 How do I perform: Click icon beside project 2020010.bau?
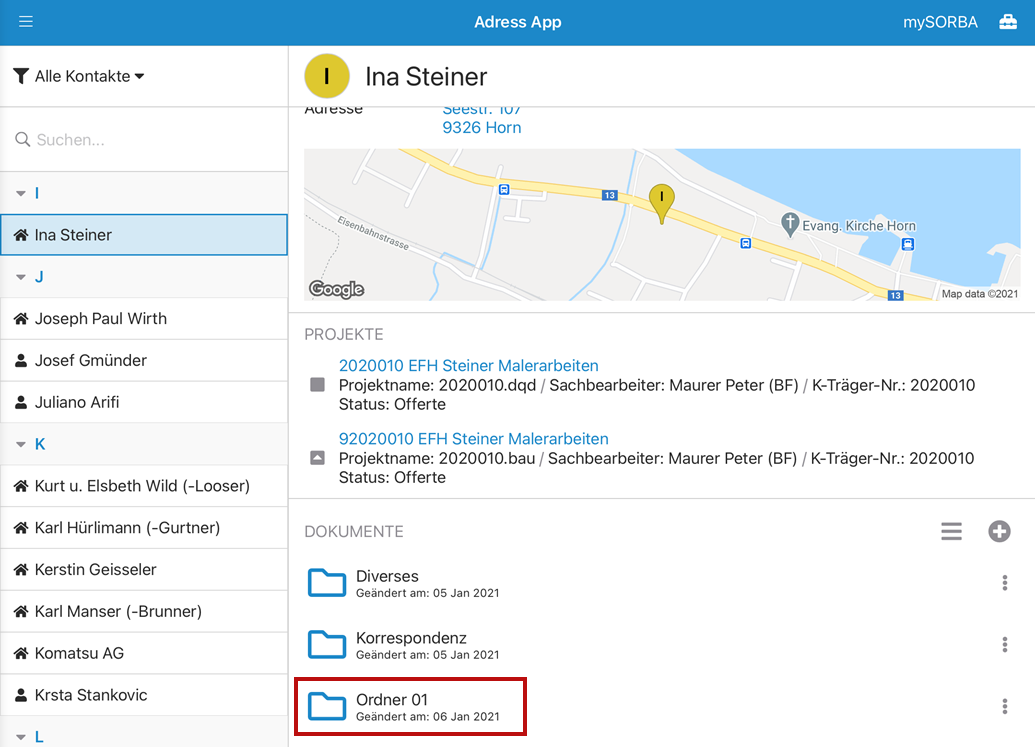317,458
